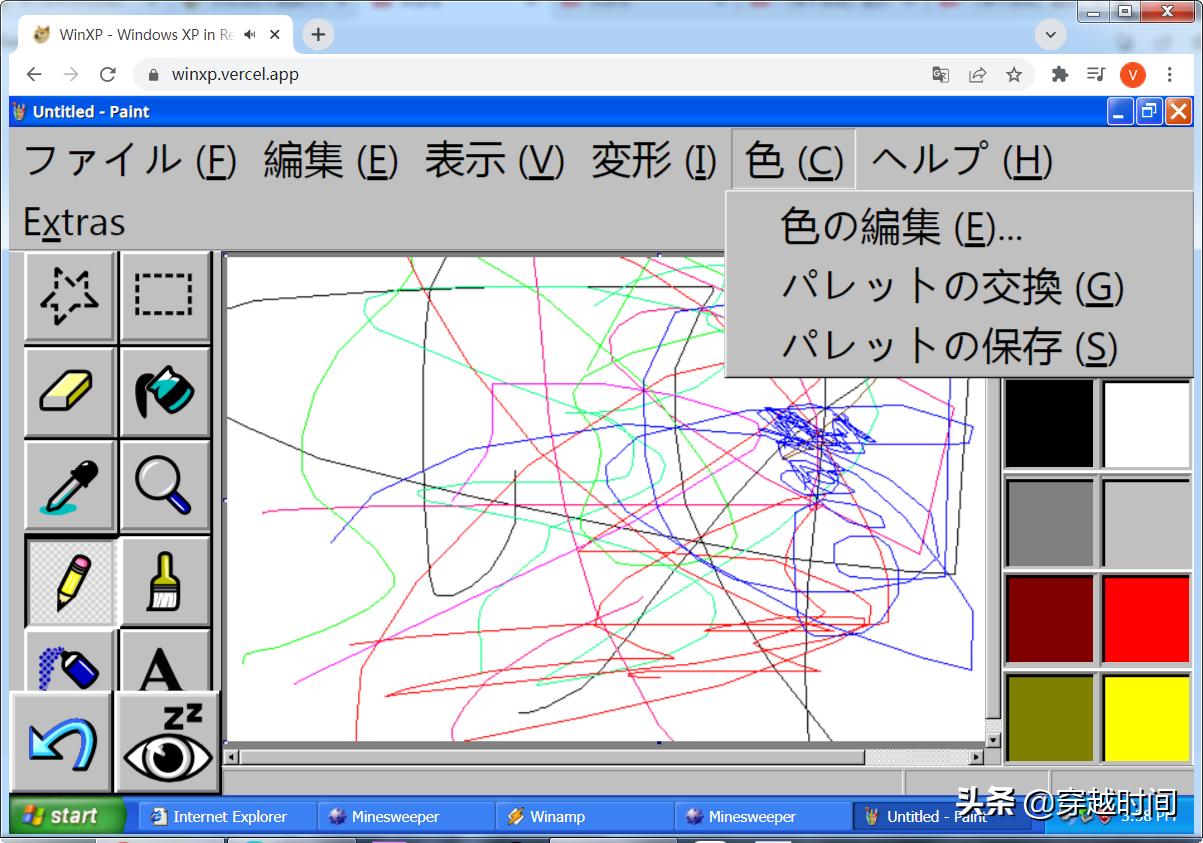The width and height of the screenshot is (1203, 843).
Task: Open the browser's customize menu
Action: pos(1168,74)
